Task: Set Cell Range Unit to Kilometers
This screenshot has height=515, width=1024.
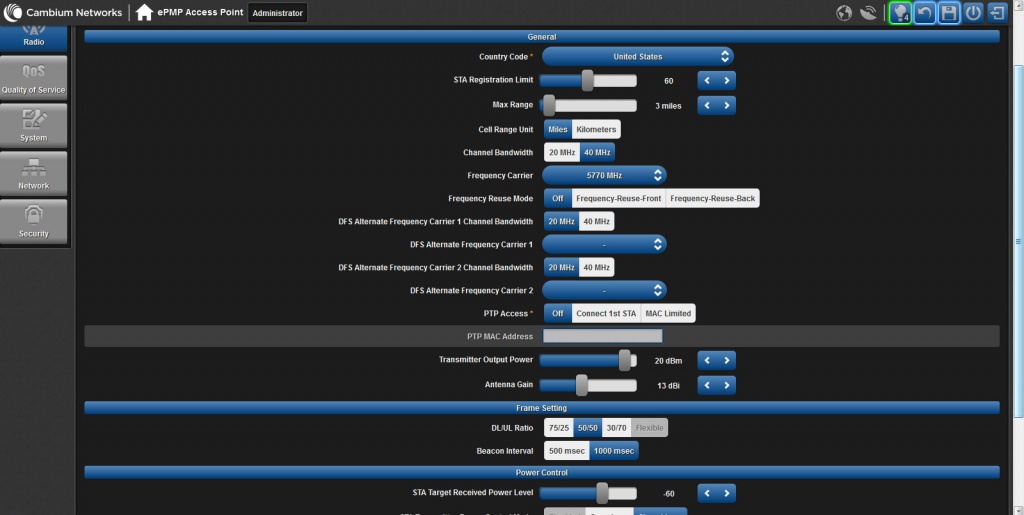Action: pyautogui.click(x=596, y=129)
